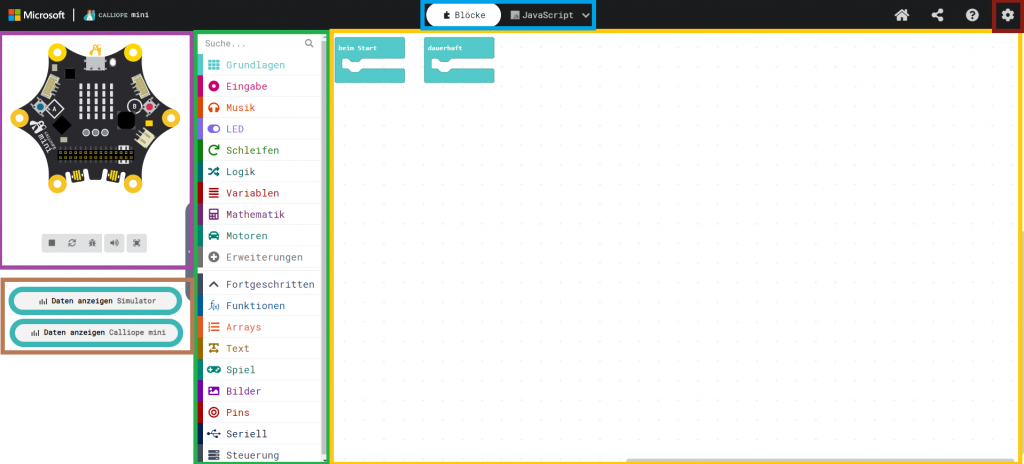Open the Steuerung block category
The height and width of the screenshot is (464, 1024).
(260, 454)
